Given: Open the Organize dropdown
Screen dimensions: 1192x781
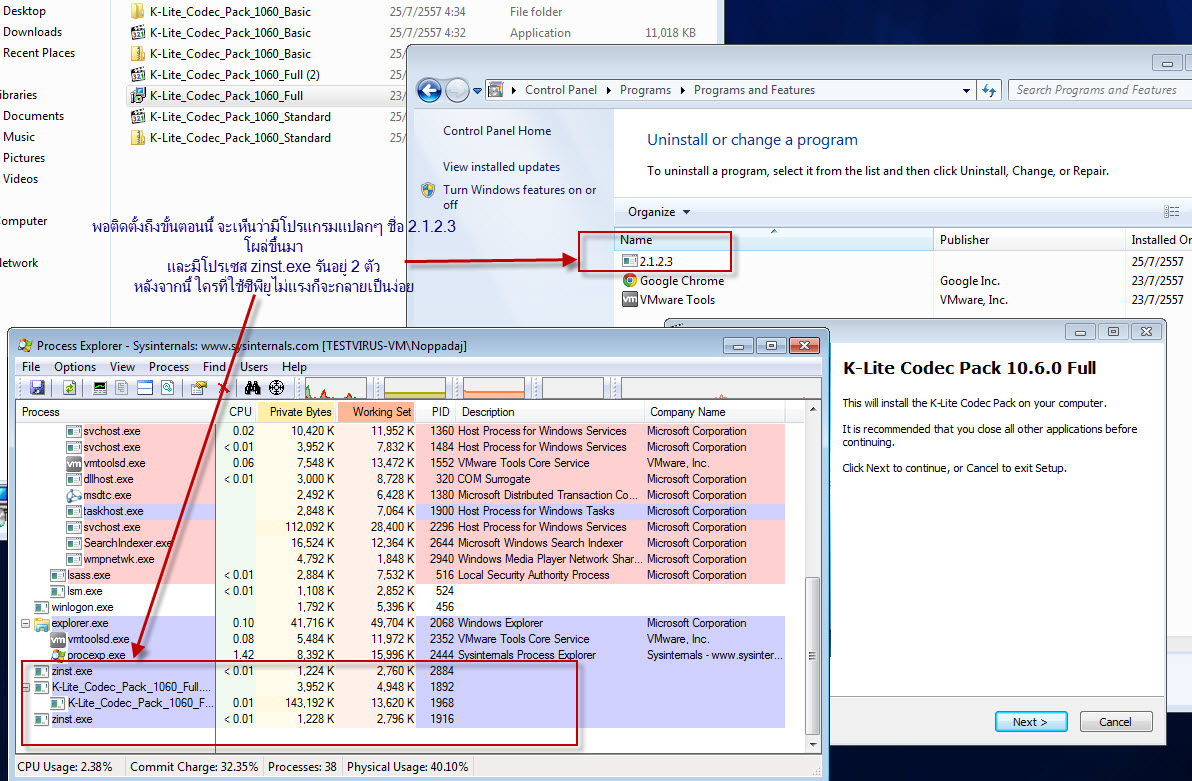Looking at the screenshot, I should 659,212.
